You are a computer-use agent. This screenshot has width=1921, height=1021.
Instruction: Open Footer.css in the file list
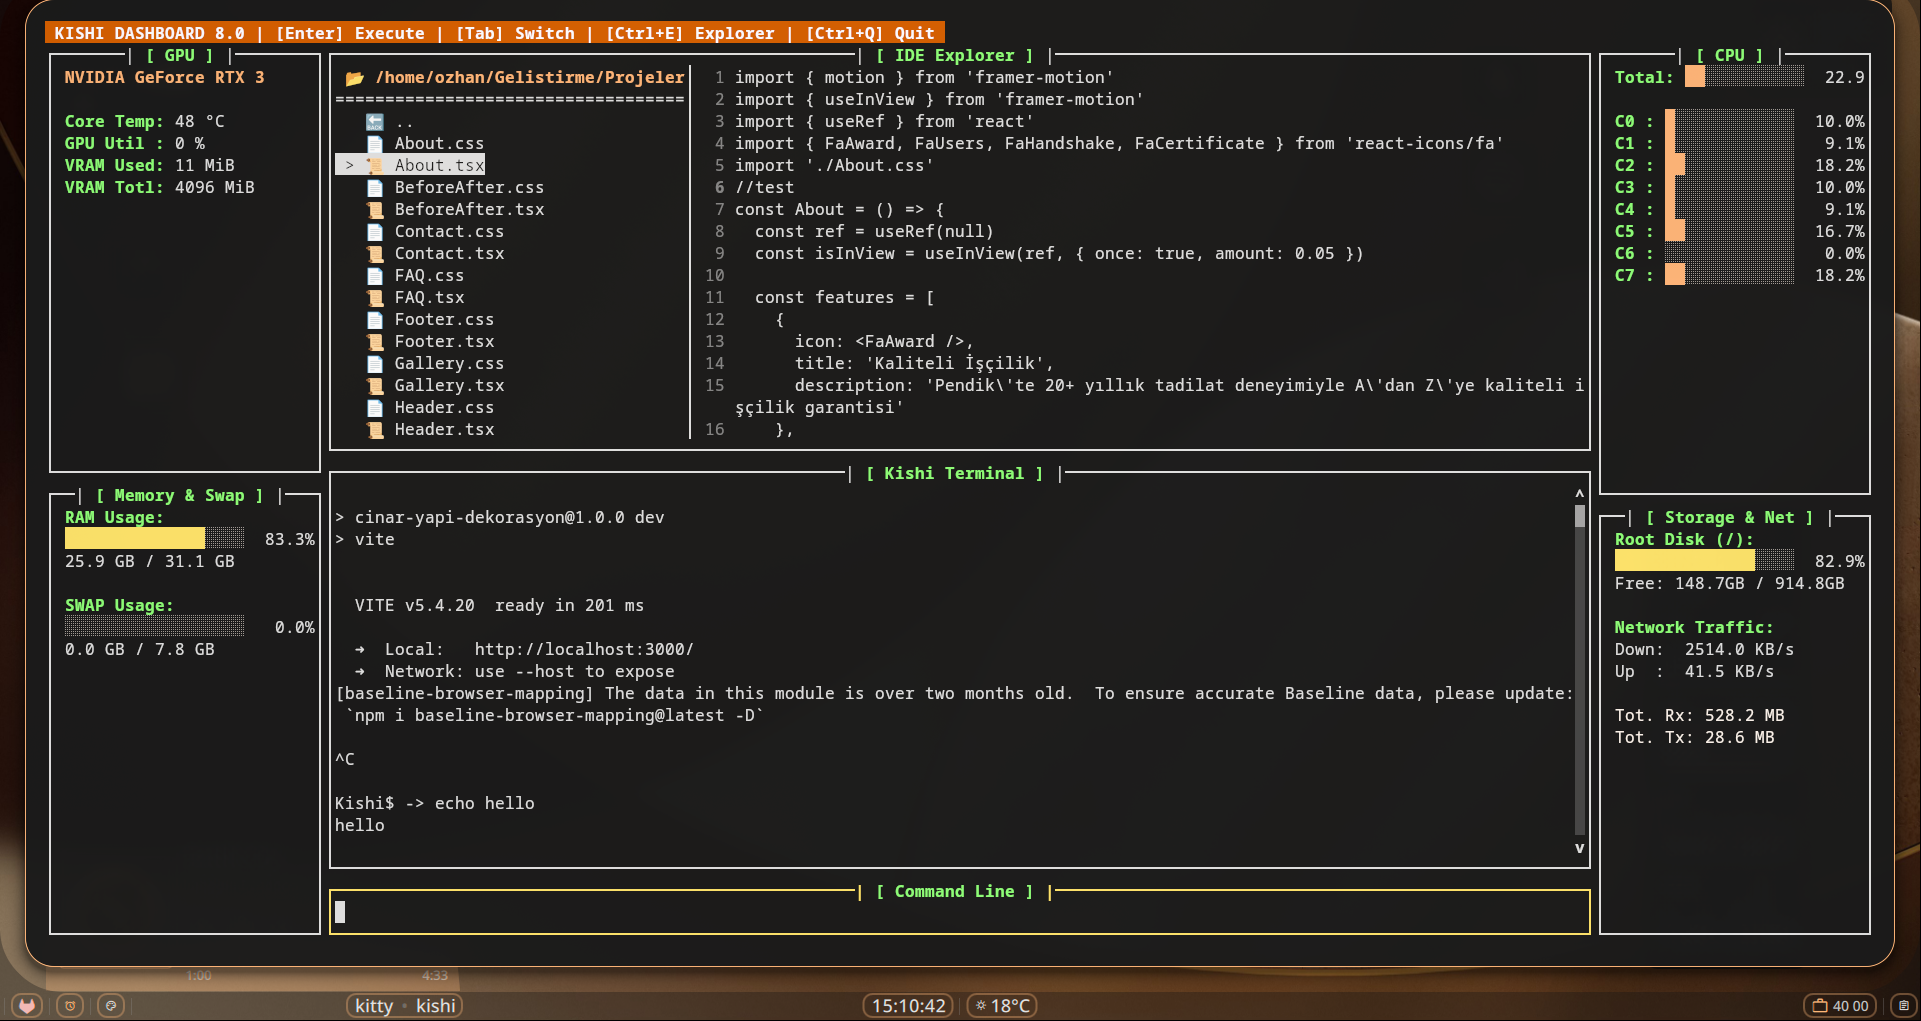[444, 320]
